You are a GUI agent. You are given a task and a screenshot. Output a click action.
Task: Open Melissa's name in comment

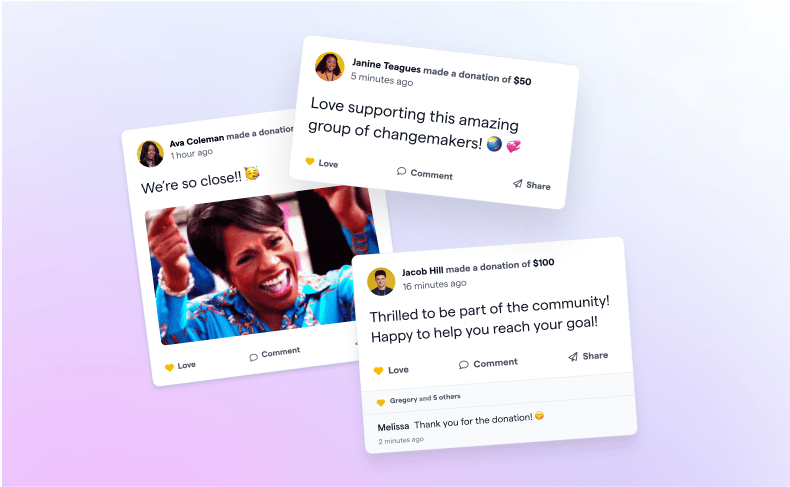coord(393,427)
